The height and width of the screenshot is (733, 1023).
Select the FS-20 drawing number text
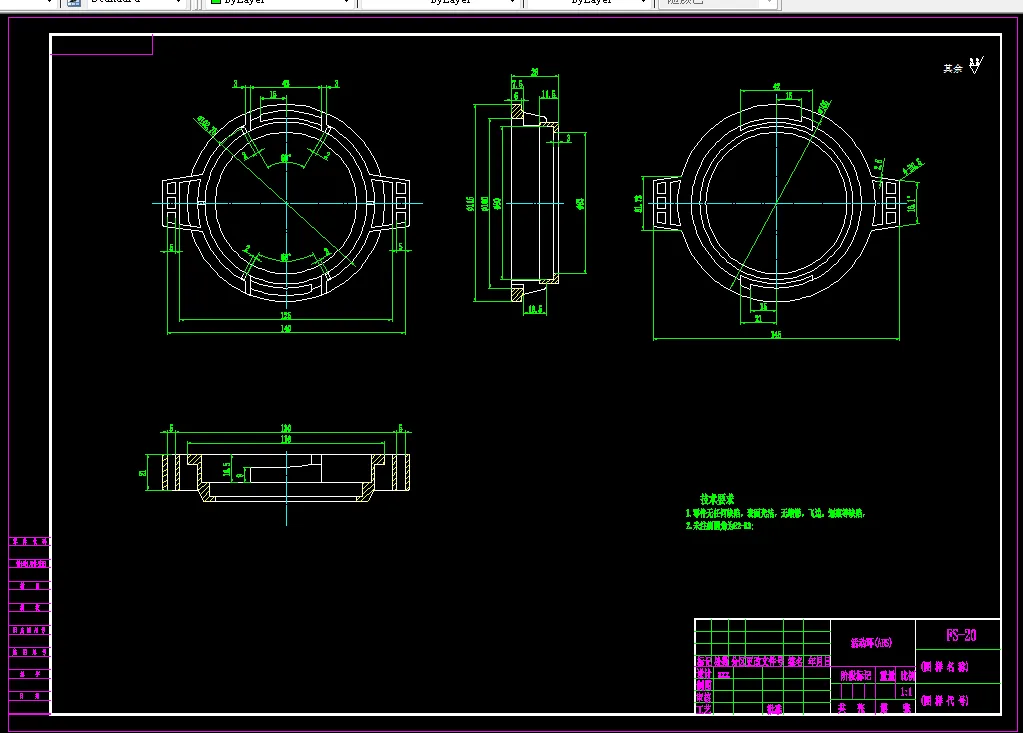point(961,635)
